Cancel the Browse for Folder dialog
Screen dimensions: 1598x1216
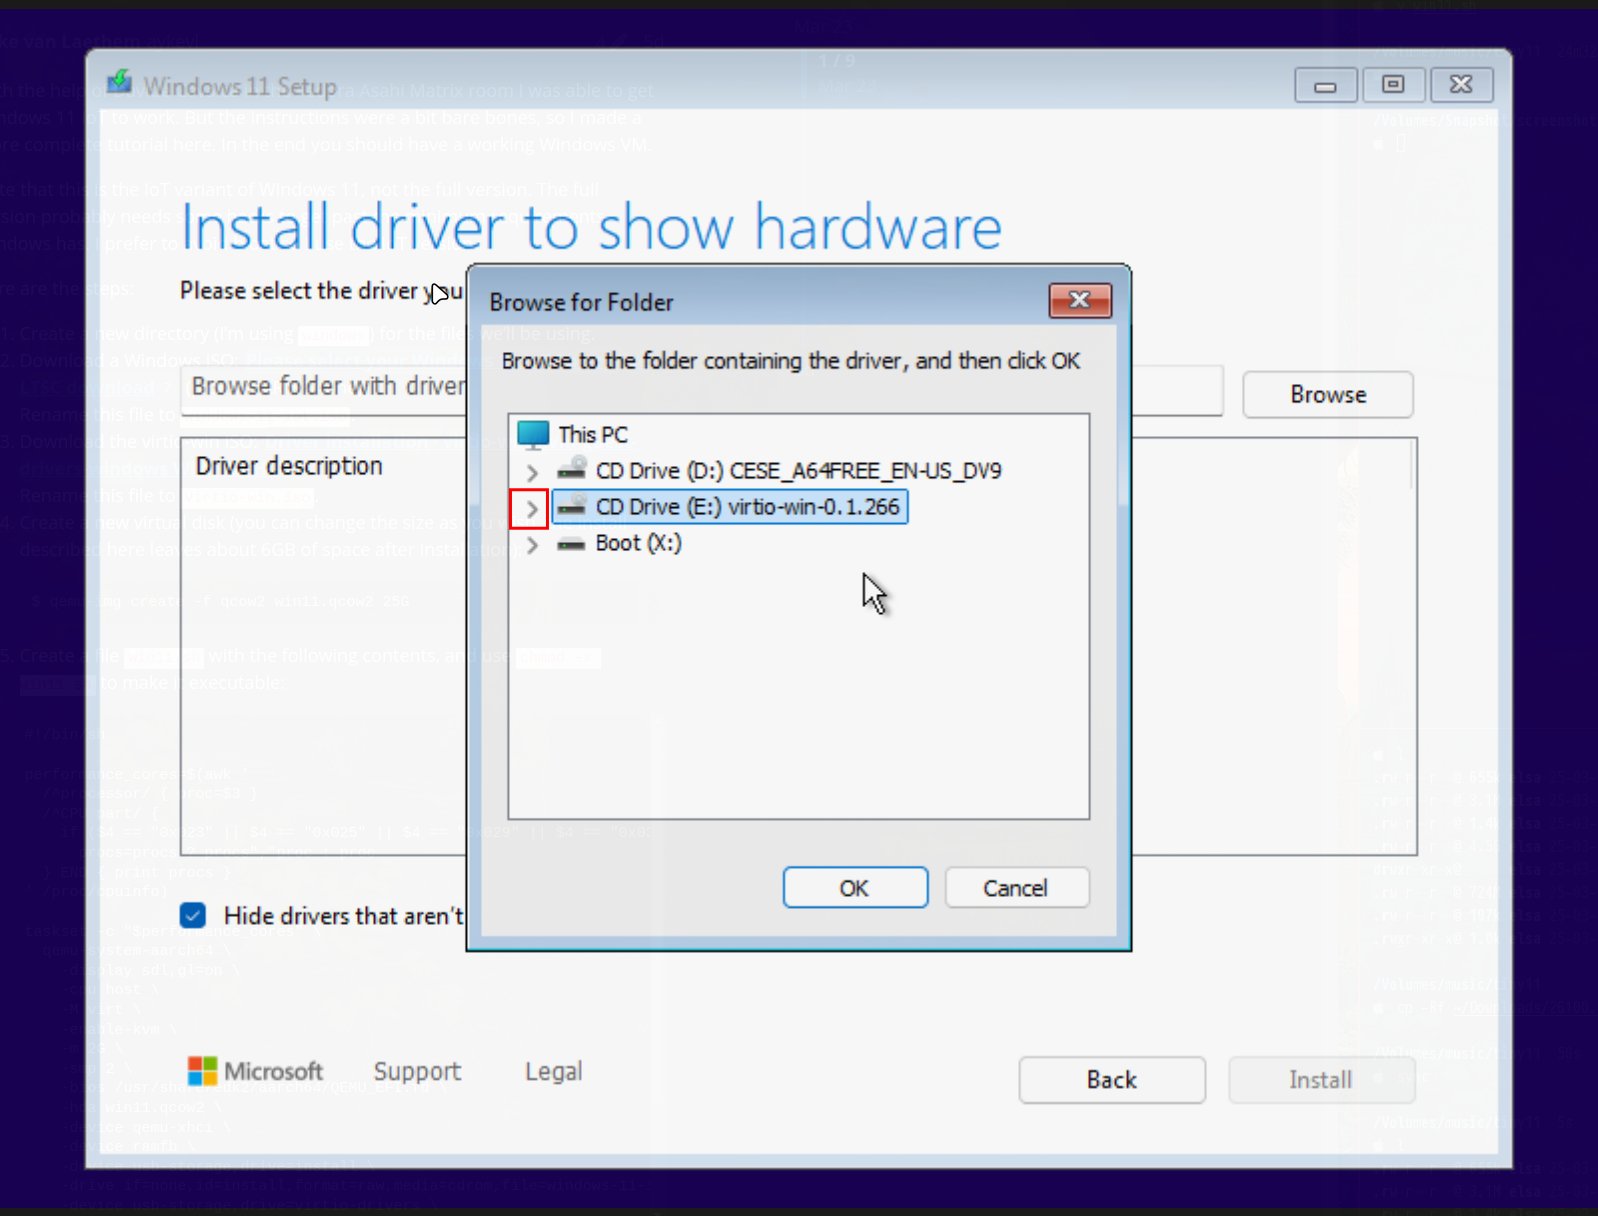1016,888
